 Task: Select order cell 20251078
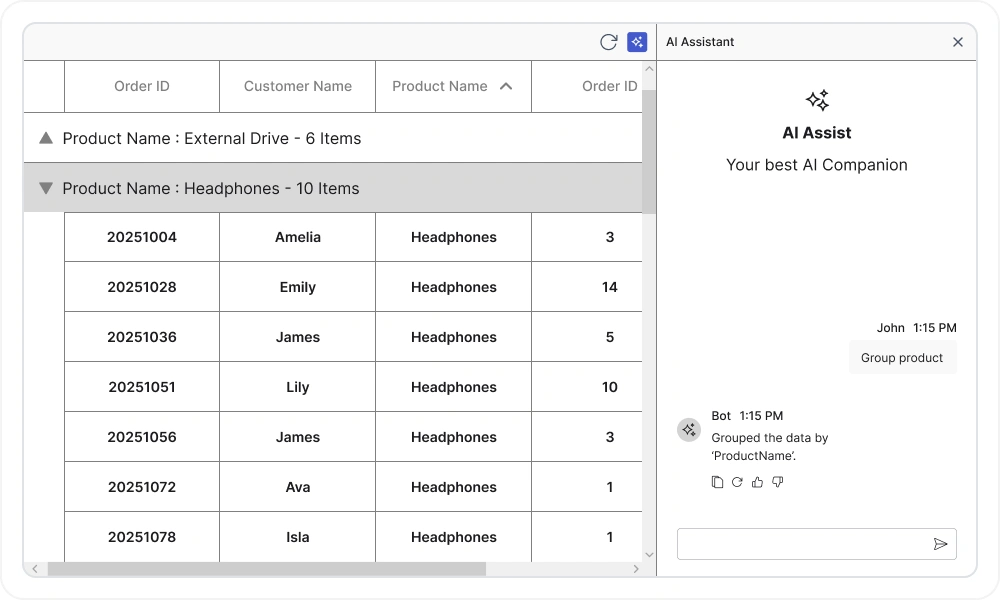(x=142, y=537)
